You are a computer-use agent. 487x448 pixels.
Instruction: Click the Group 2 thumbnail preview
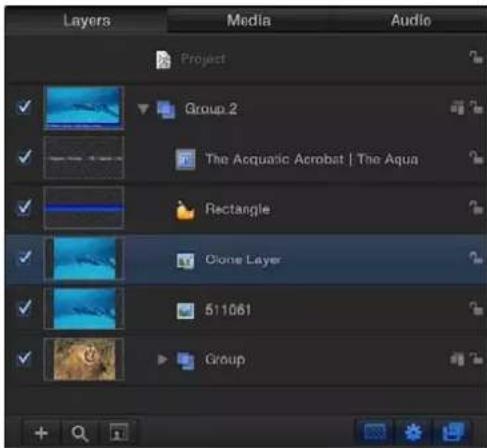(x=84, y=108)
